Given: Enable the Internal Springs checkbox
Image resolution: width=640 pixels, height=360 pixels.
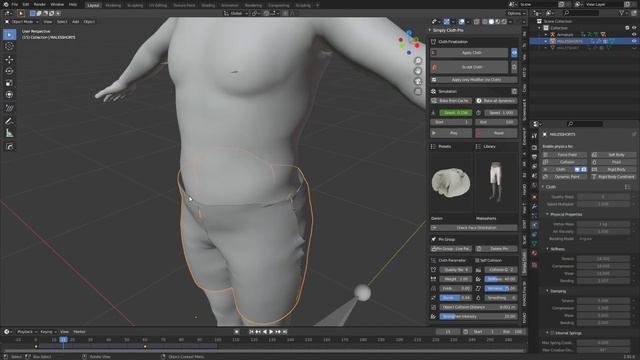Looking at the screenshot, I should click(552, 333).
